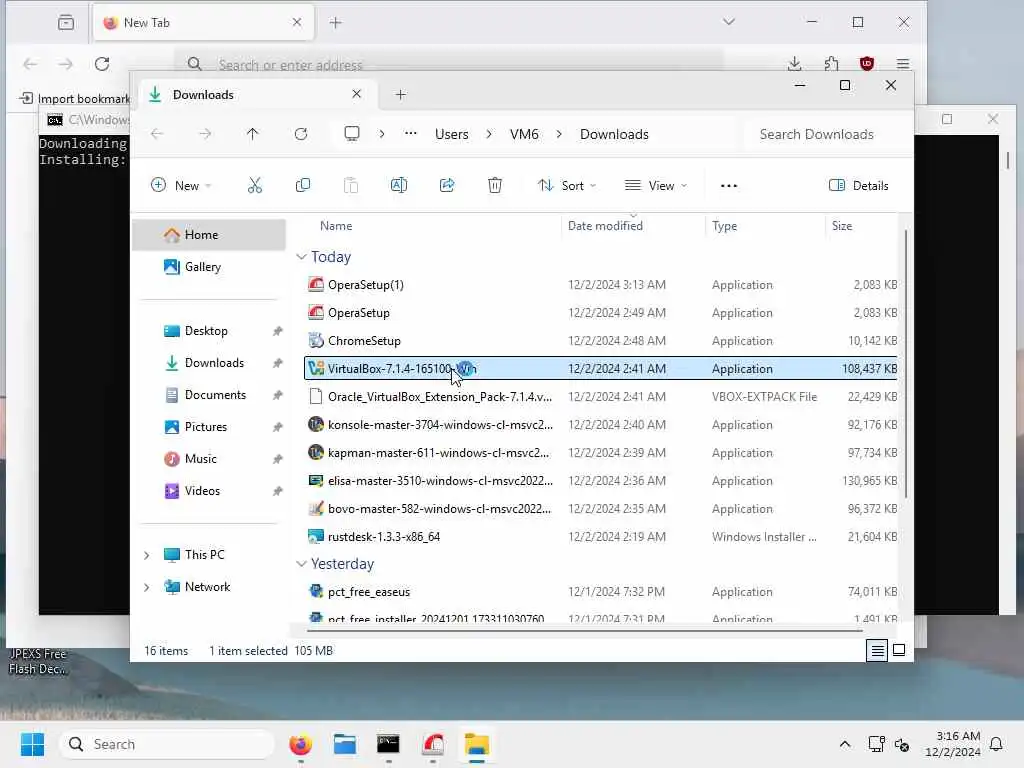The height and width of the screenshot is (768, 1024).
Task: Select the ChromeSetup file
Action: click(x=601, y=341)
